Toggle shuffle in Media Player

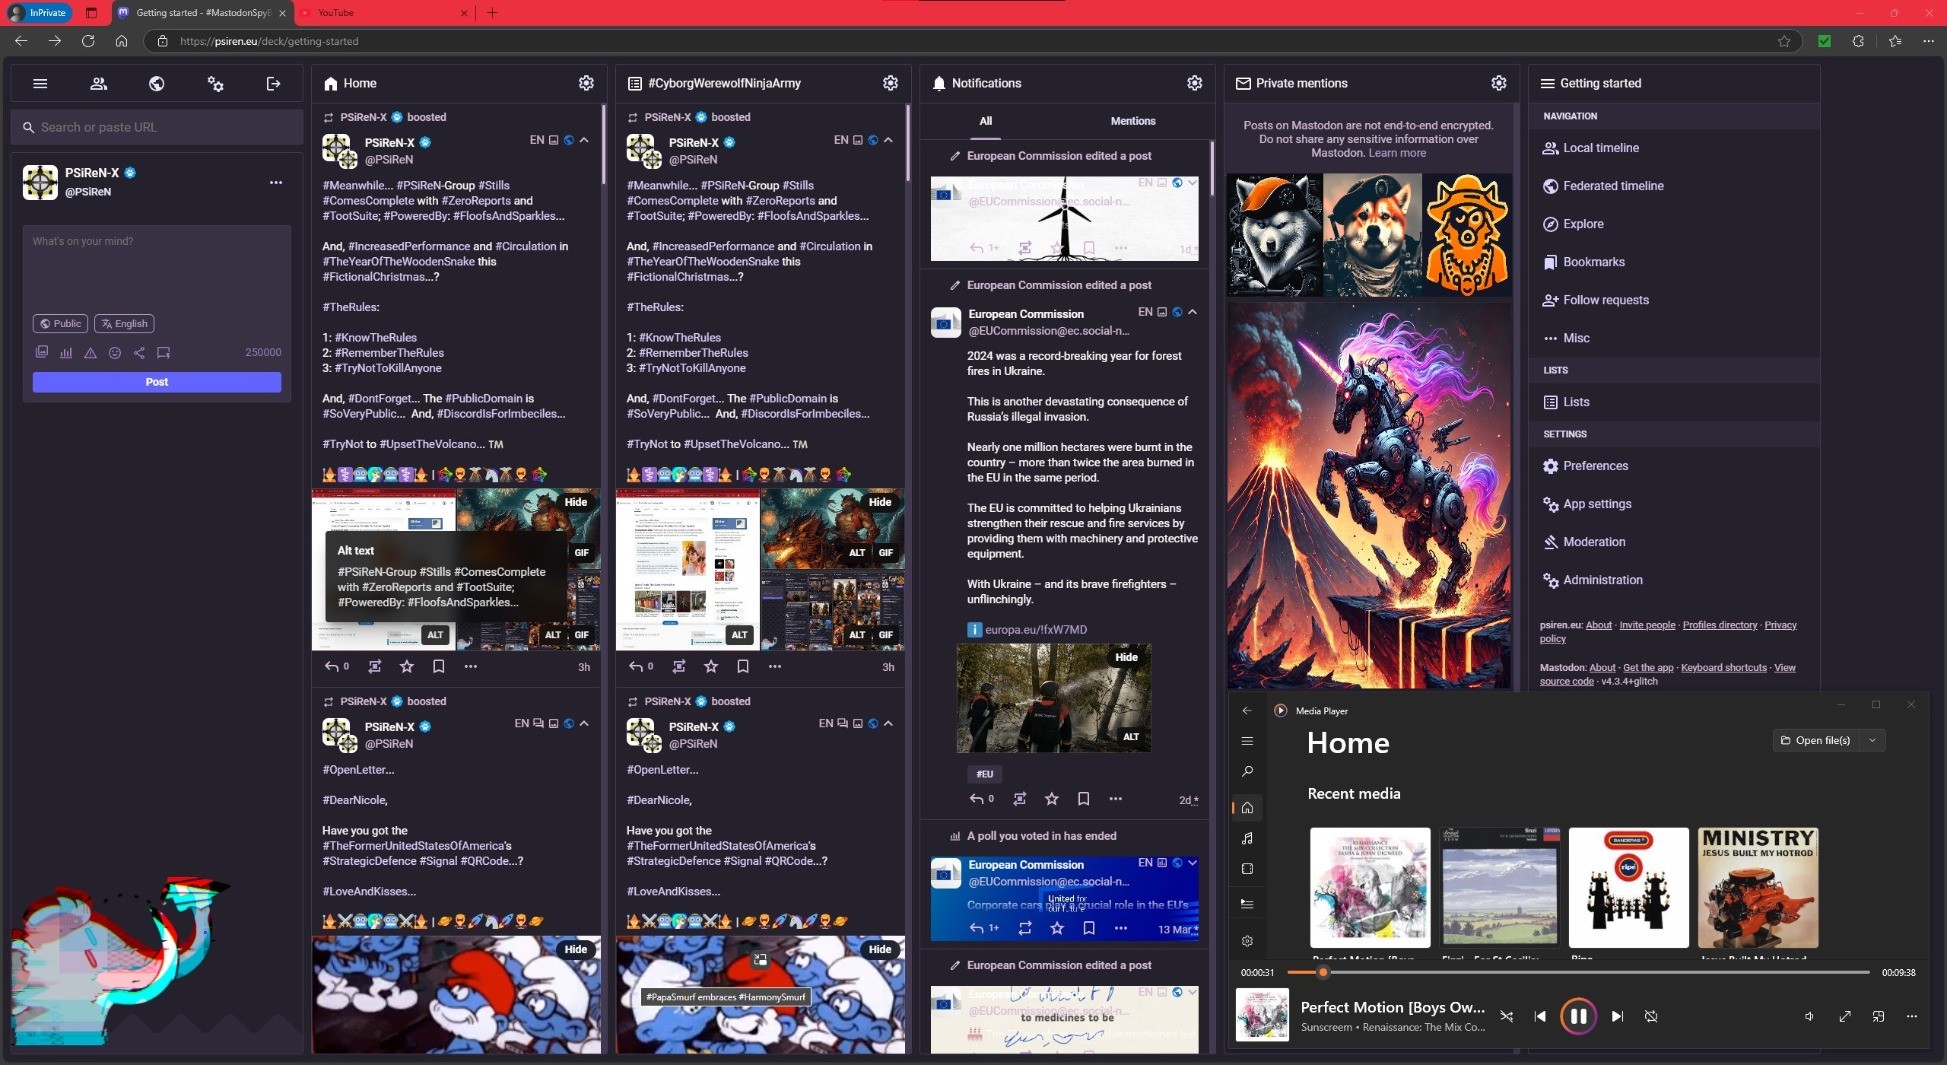(x=1506, y=1016)
